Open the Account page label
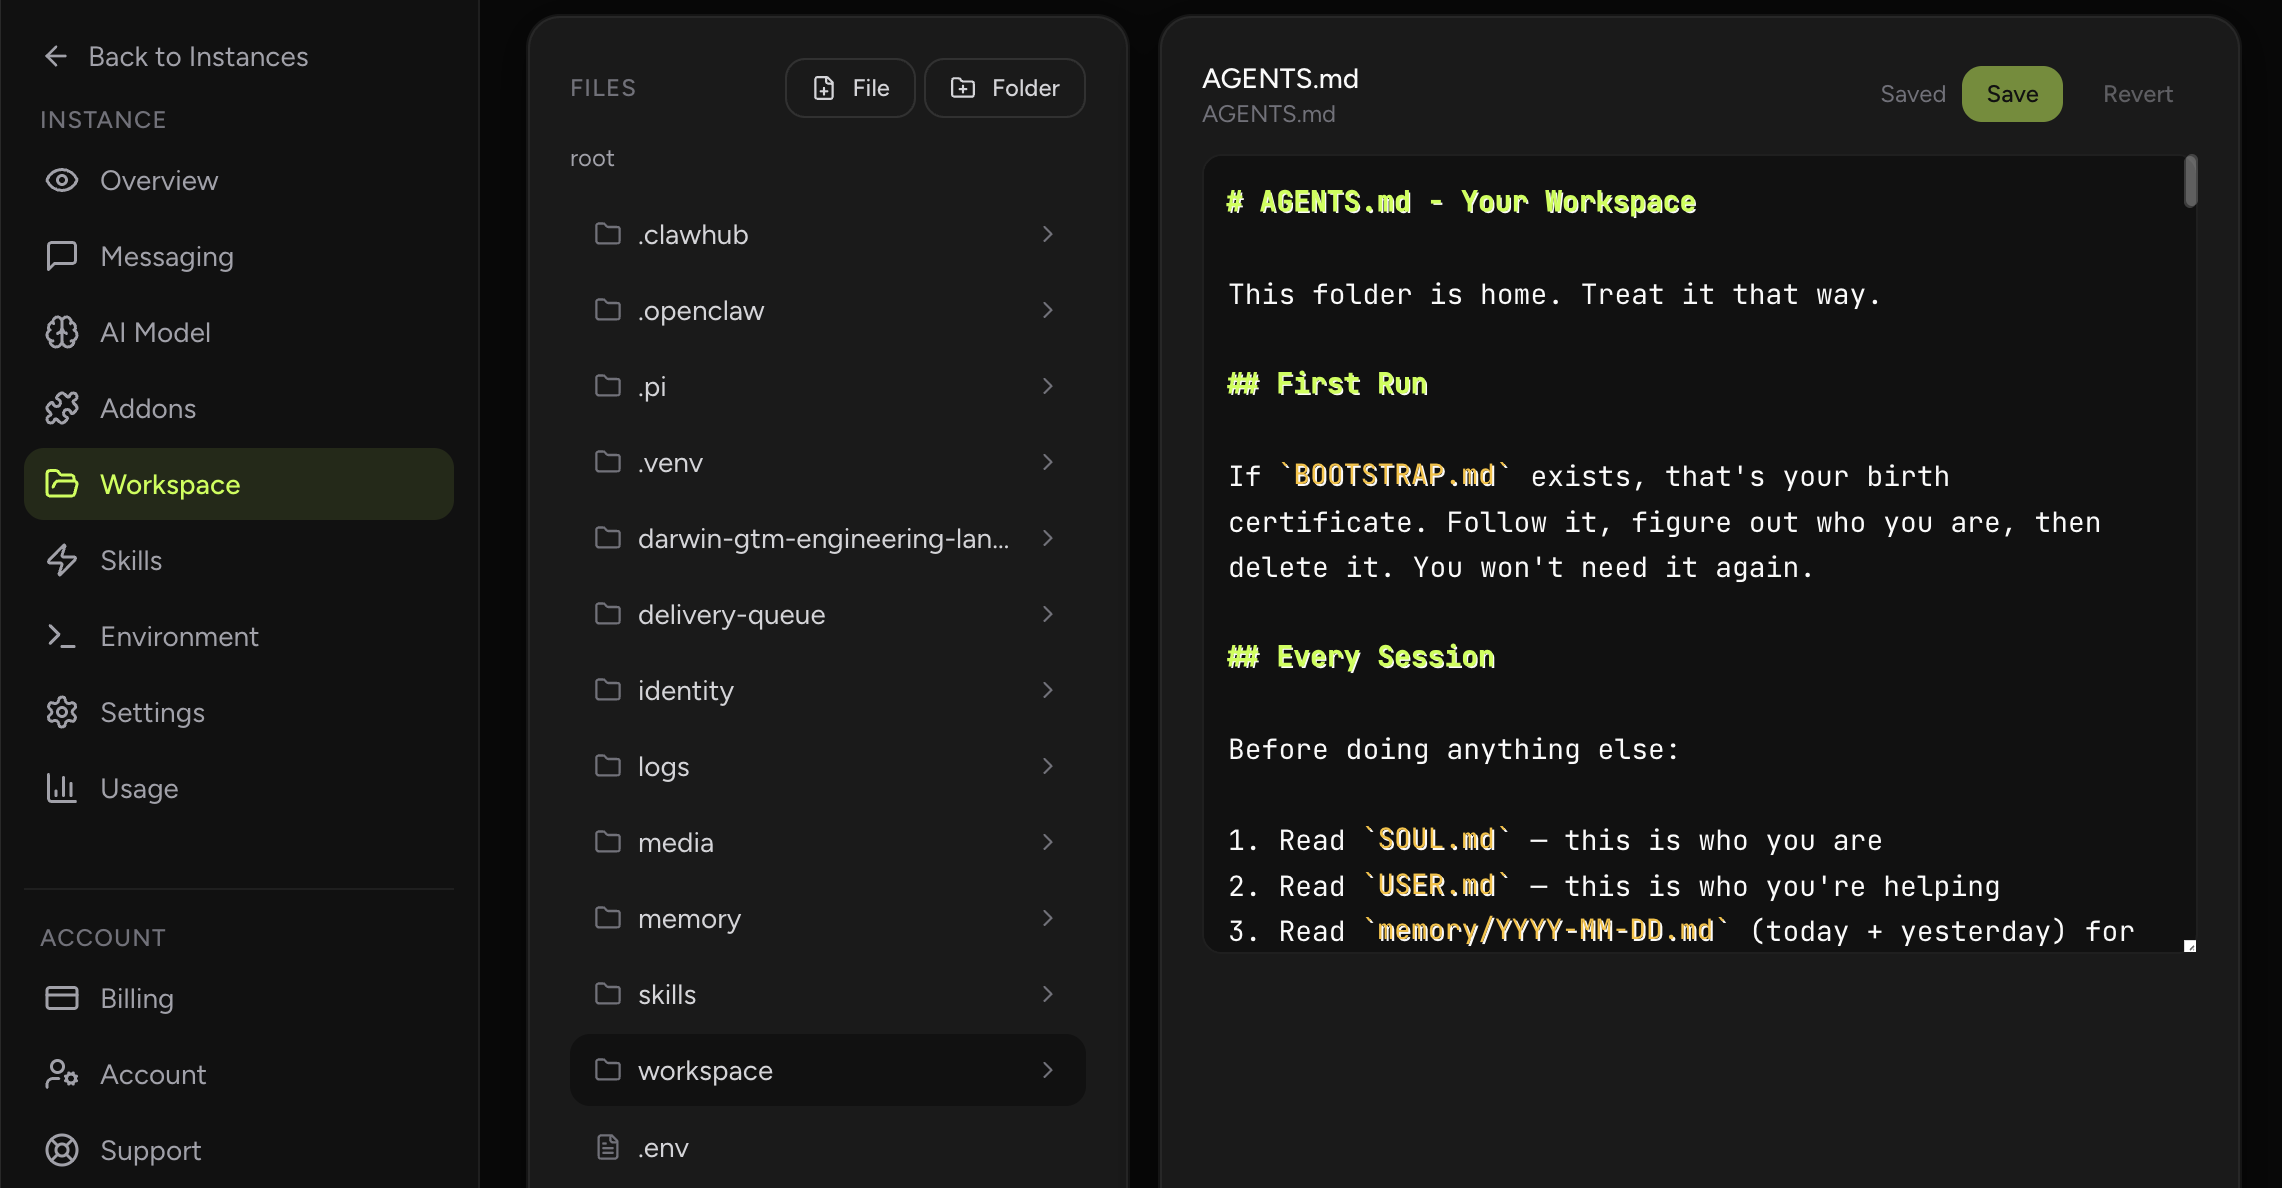Viewport: 2282px width, 1188px height. point(153,1075)
